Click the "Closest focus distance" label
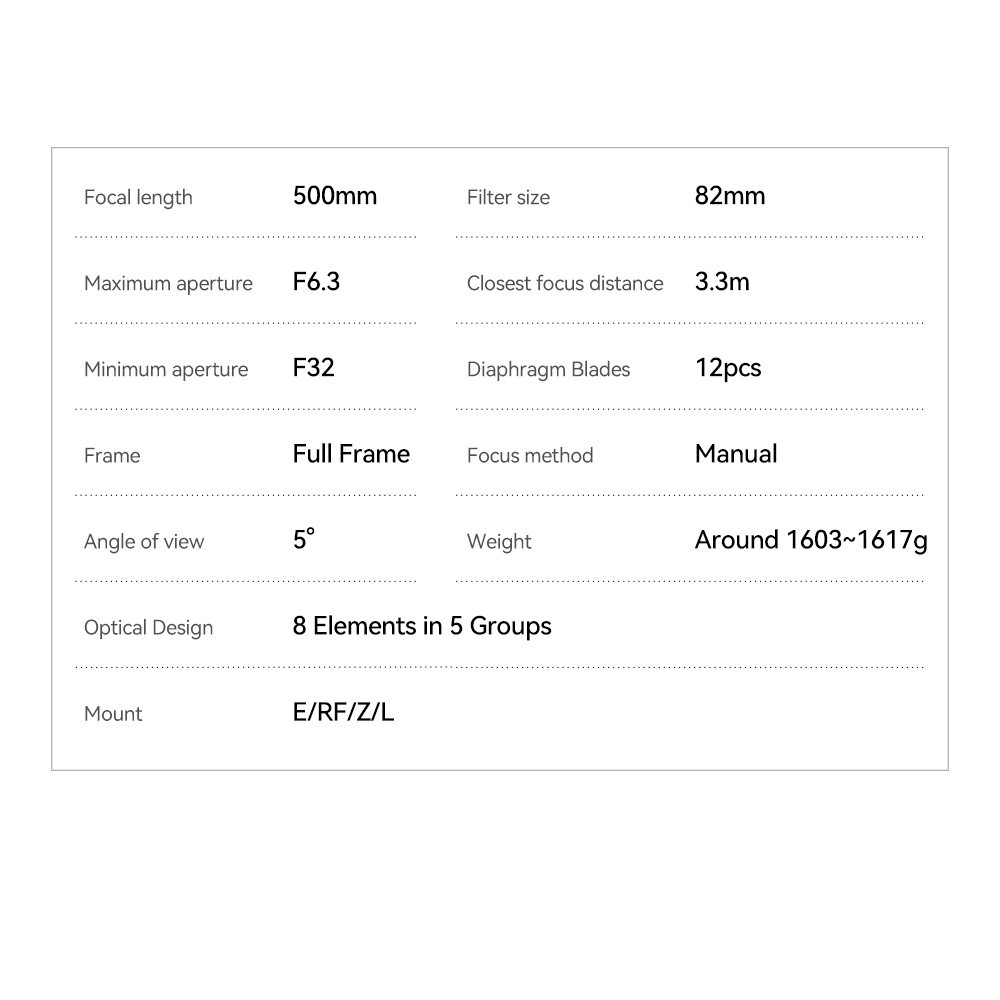Image resolution: width=1000 pixels, height=1000 pixels. (565, 284)
